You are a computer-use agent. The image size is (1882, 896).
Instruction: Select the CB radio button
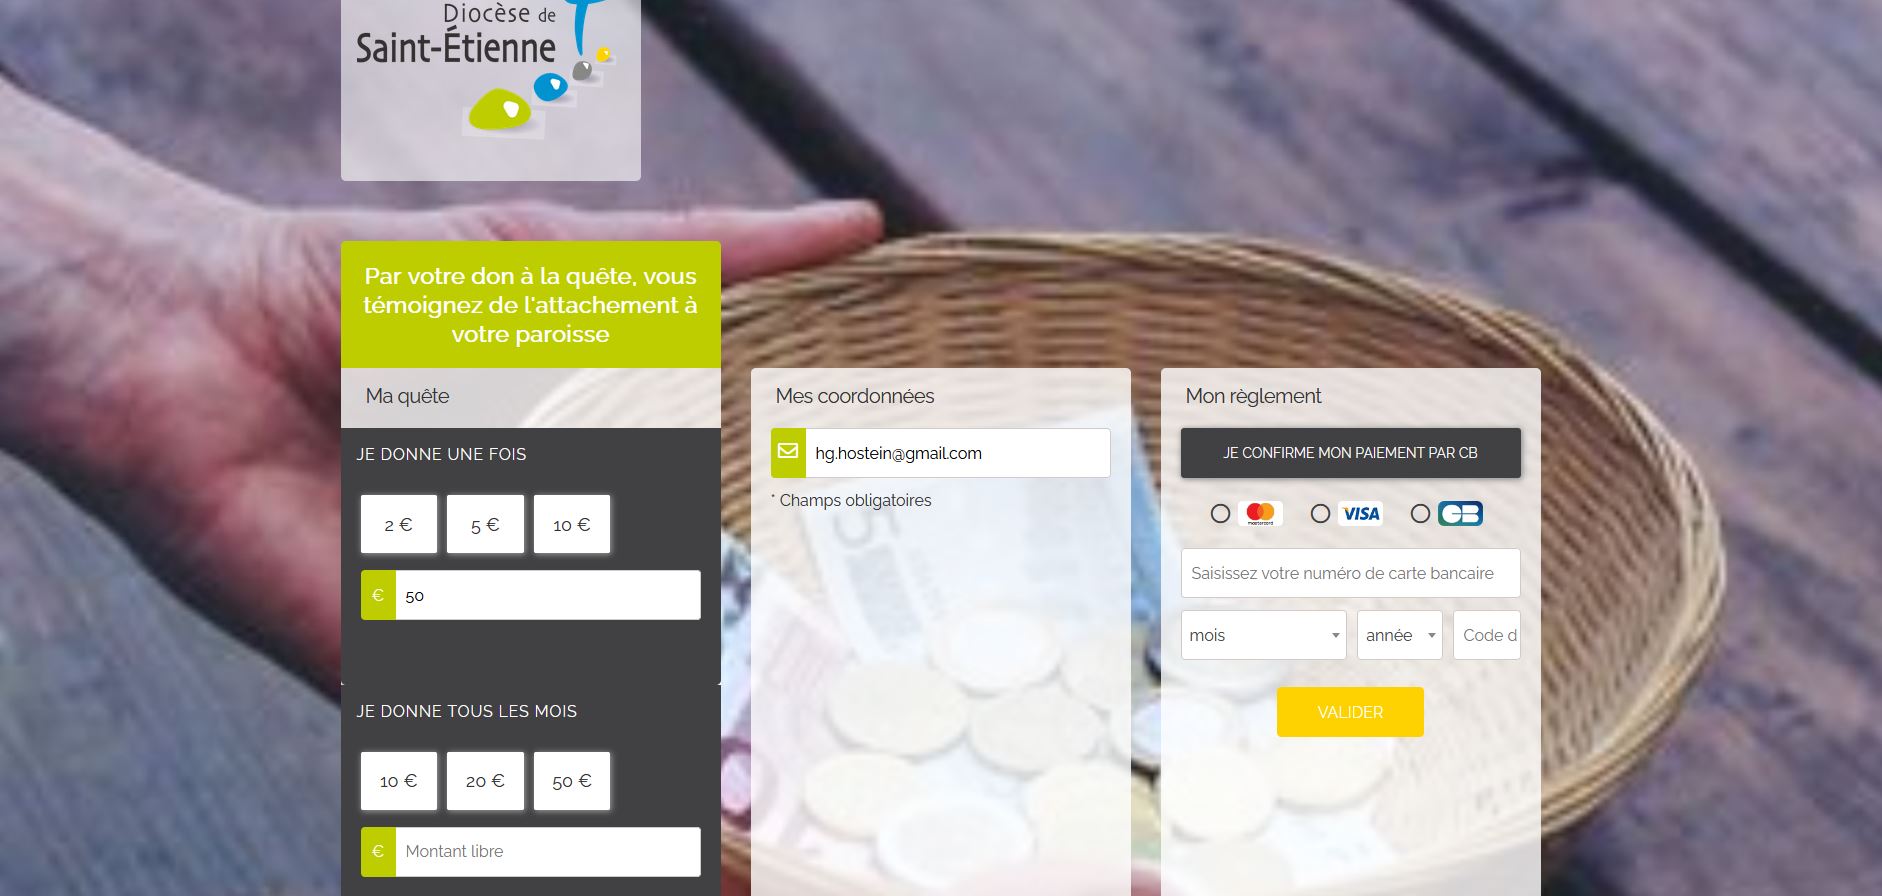click(x=1420, y=513)
